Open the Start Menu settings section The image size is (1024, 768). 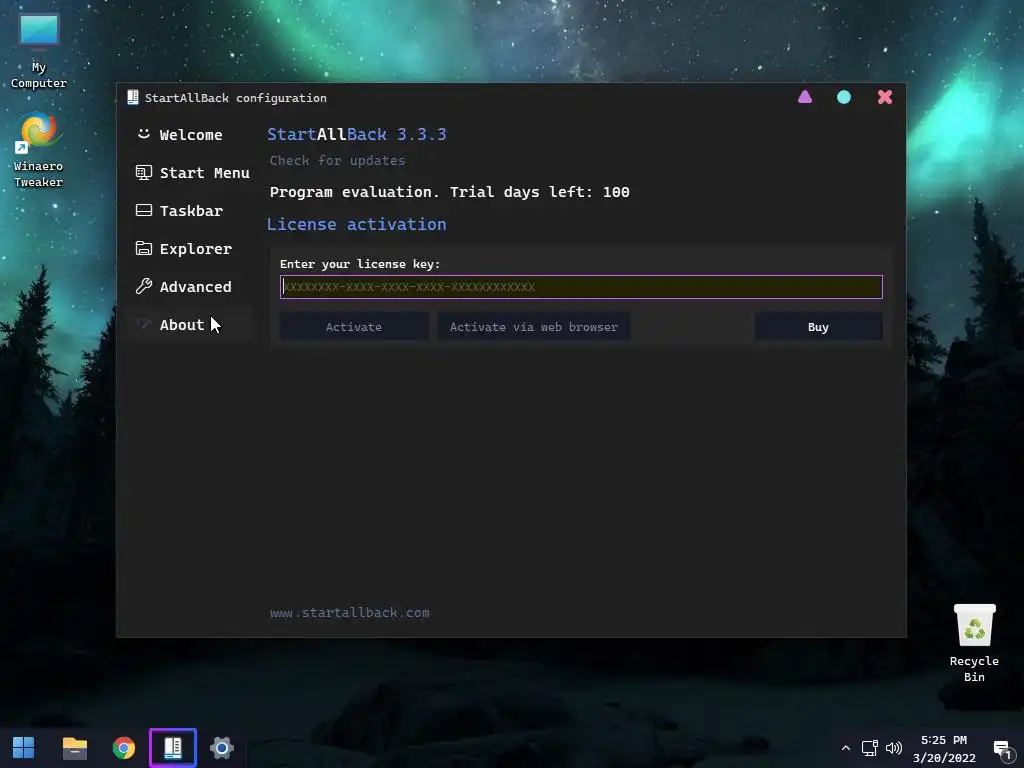[x=191, y=172]
